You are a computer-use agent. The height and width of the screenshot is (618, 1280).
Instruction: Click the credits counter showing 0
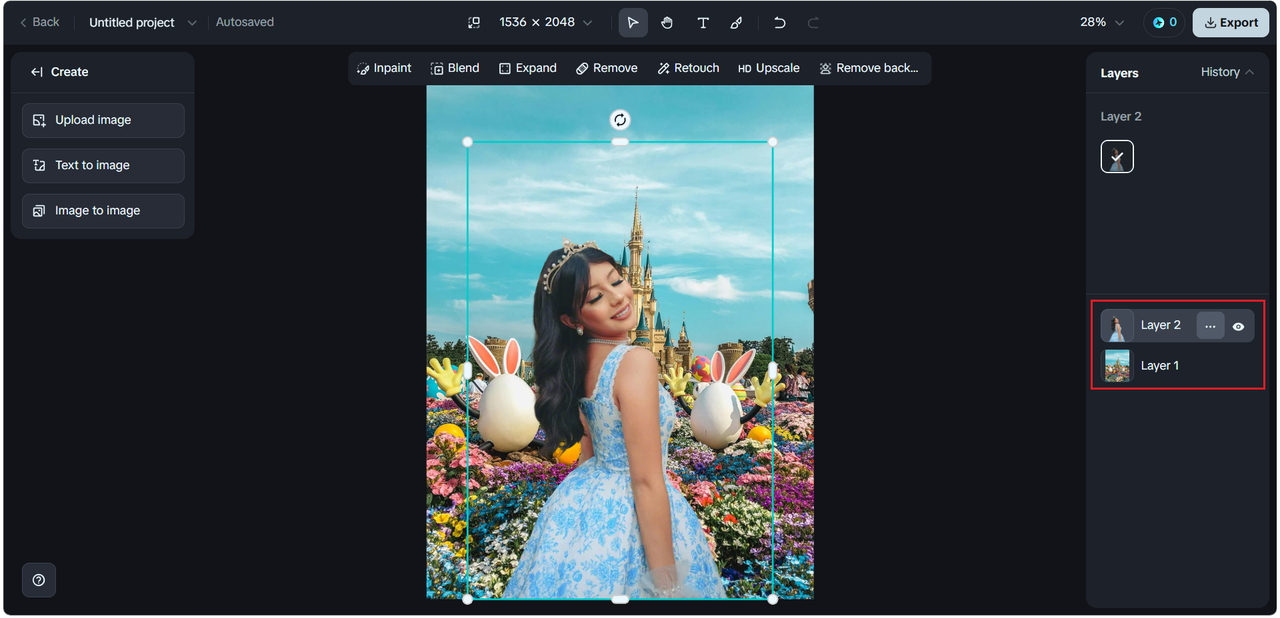tap(1164, 22)
